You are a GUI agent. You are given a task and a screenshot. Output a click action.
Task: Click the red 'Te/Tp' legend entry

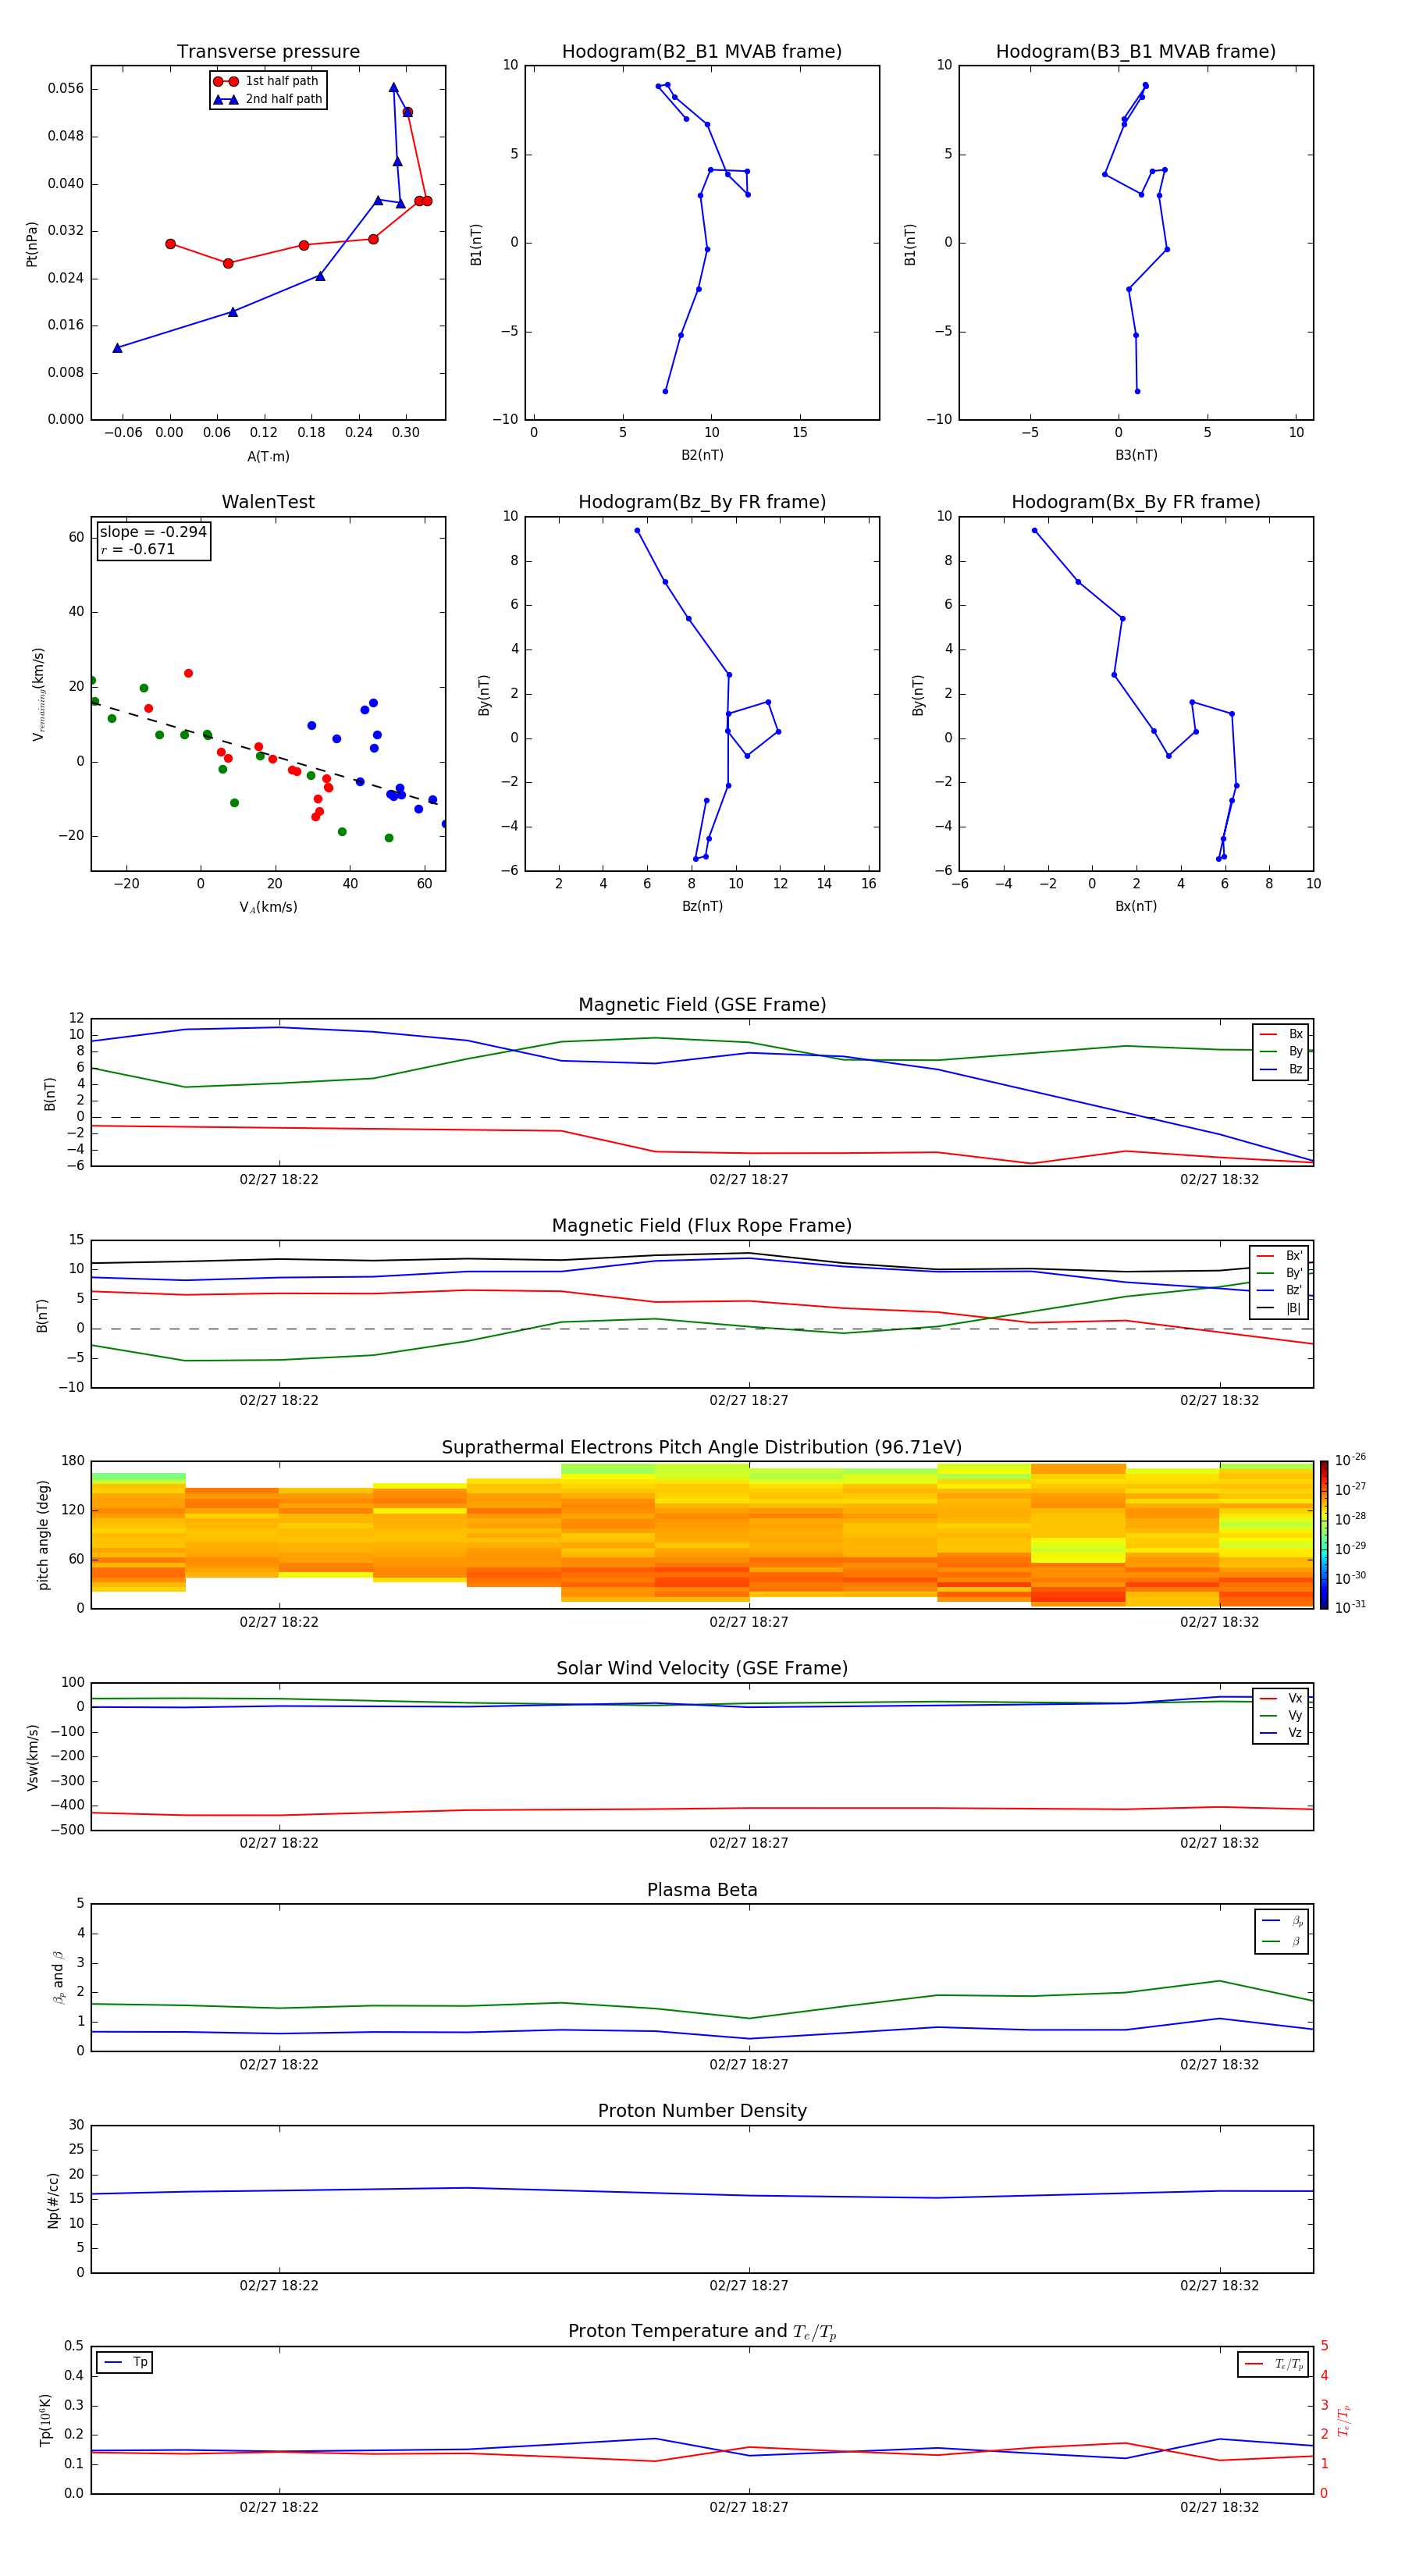click(x=1274, y=2364)
